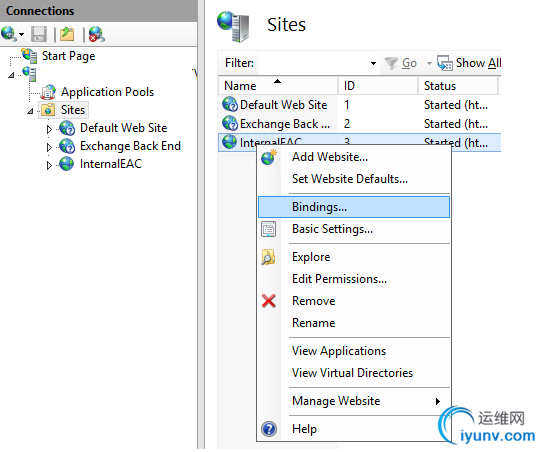Open the dropdown arrow next to Go

pos(429,63)
